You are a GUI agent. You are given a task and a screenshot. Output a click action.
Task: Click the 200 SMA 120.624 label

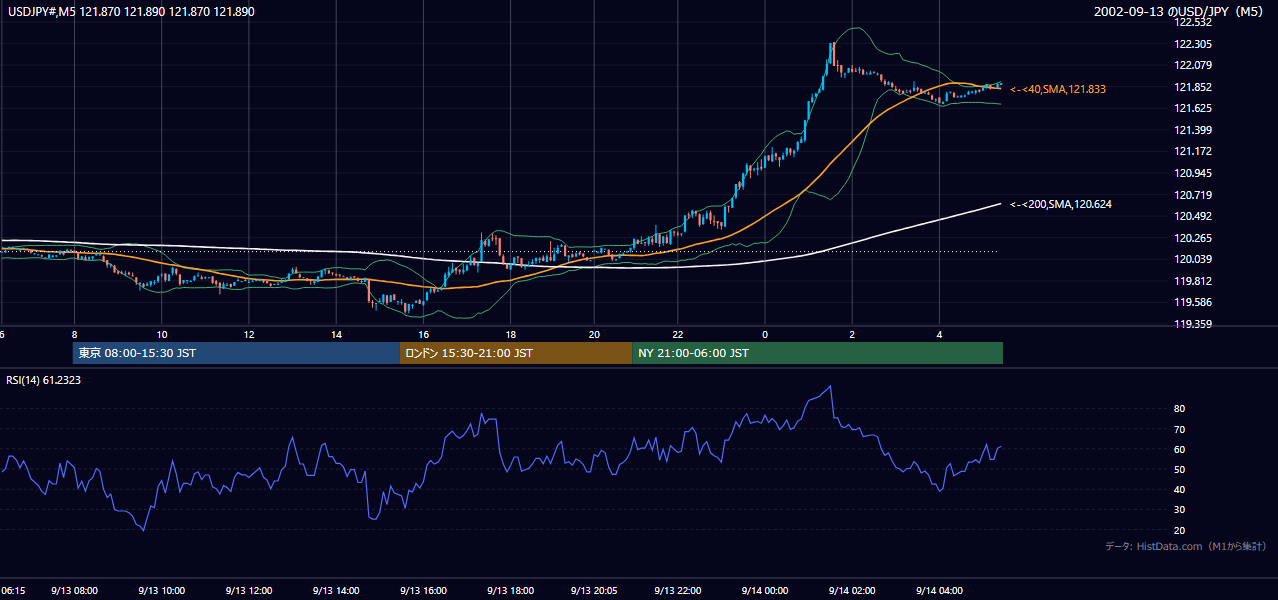(x=1060, y=204)
